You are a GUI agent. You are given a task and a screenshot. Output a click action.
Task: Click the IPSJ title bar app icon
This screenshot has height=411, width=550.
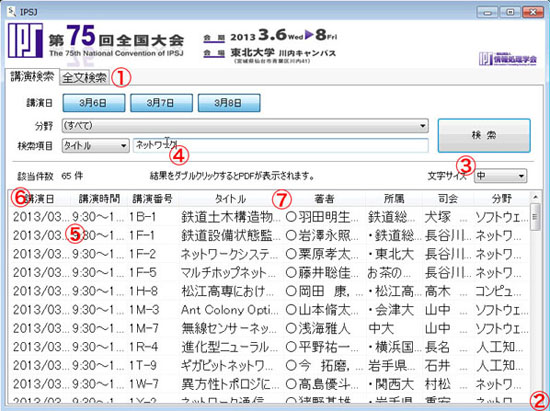(x=11, y=12)
